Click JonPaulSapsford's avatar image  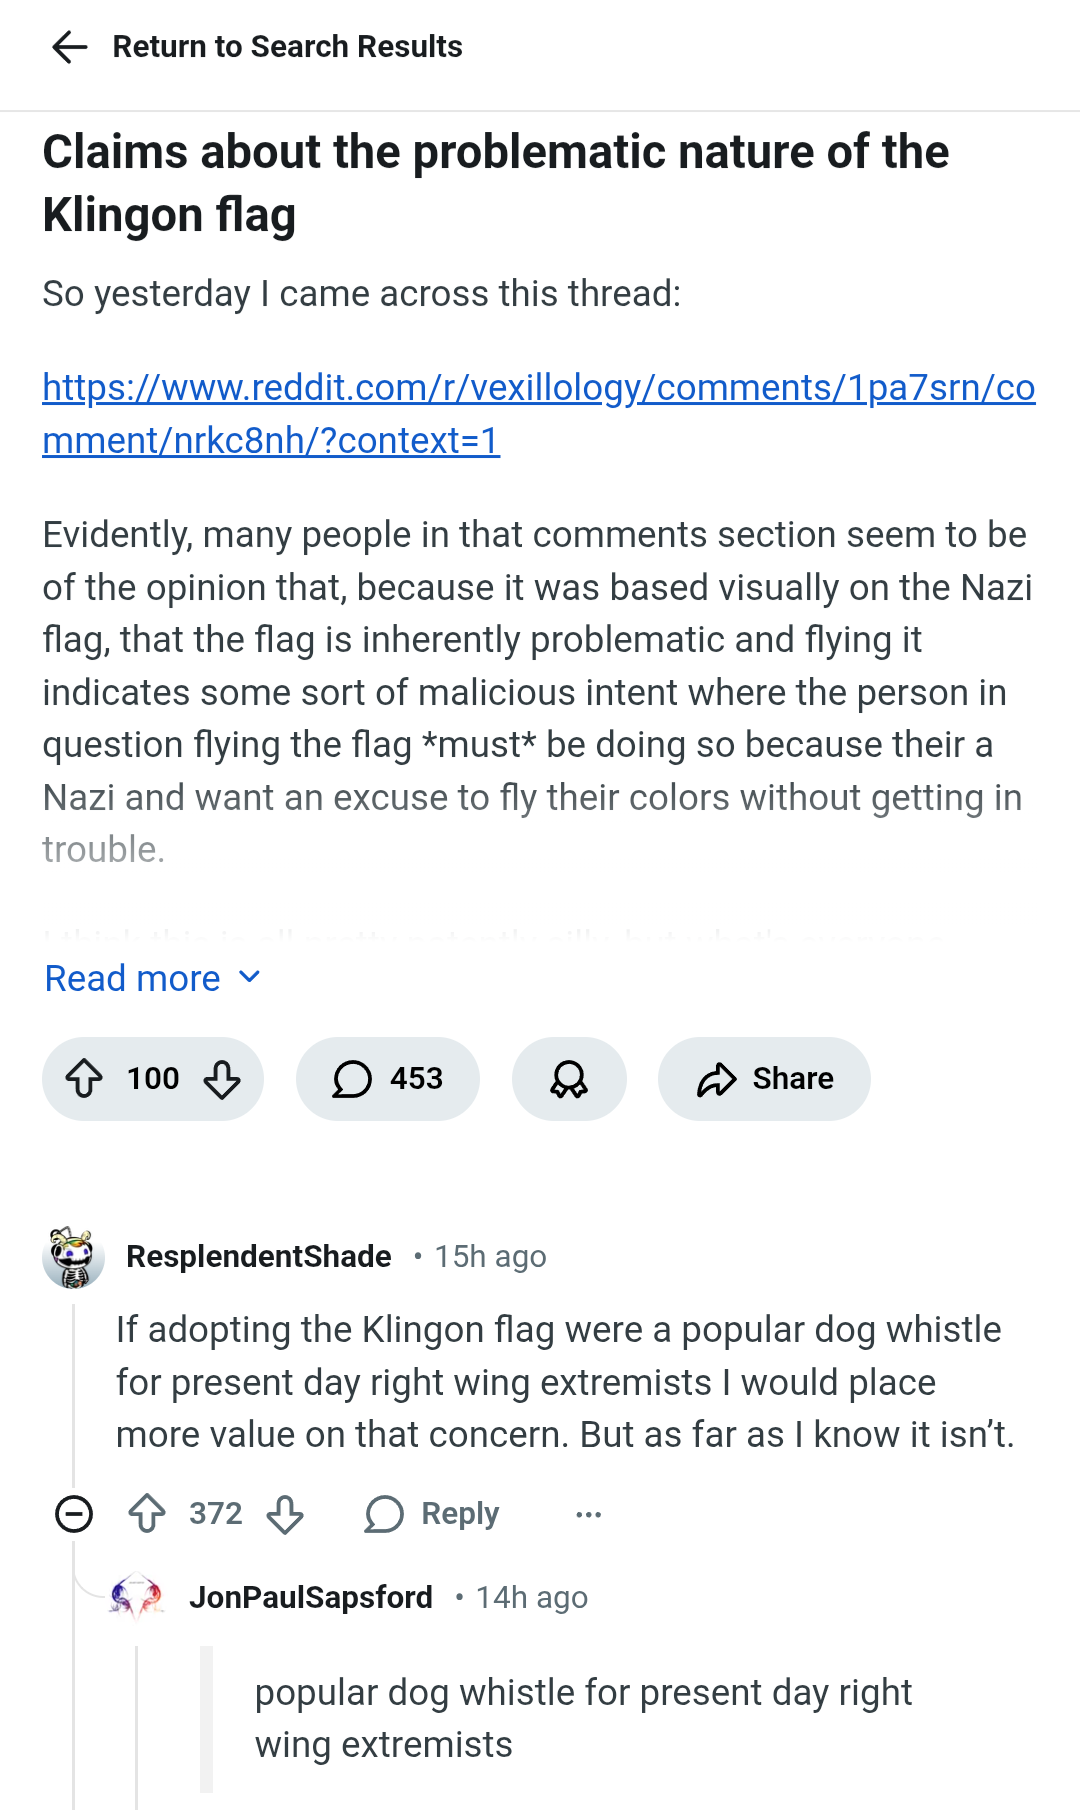click(x=137, y=1597)
